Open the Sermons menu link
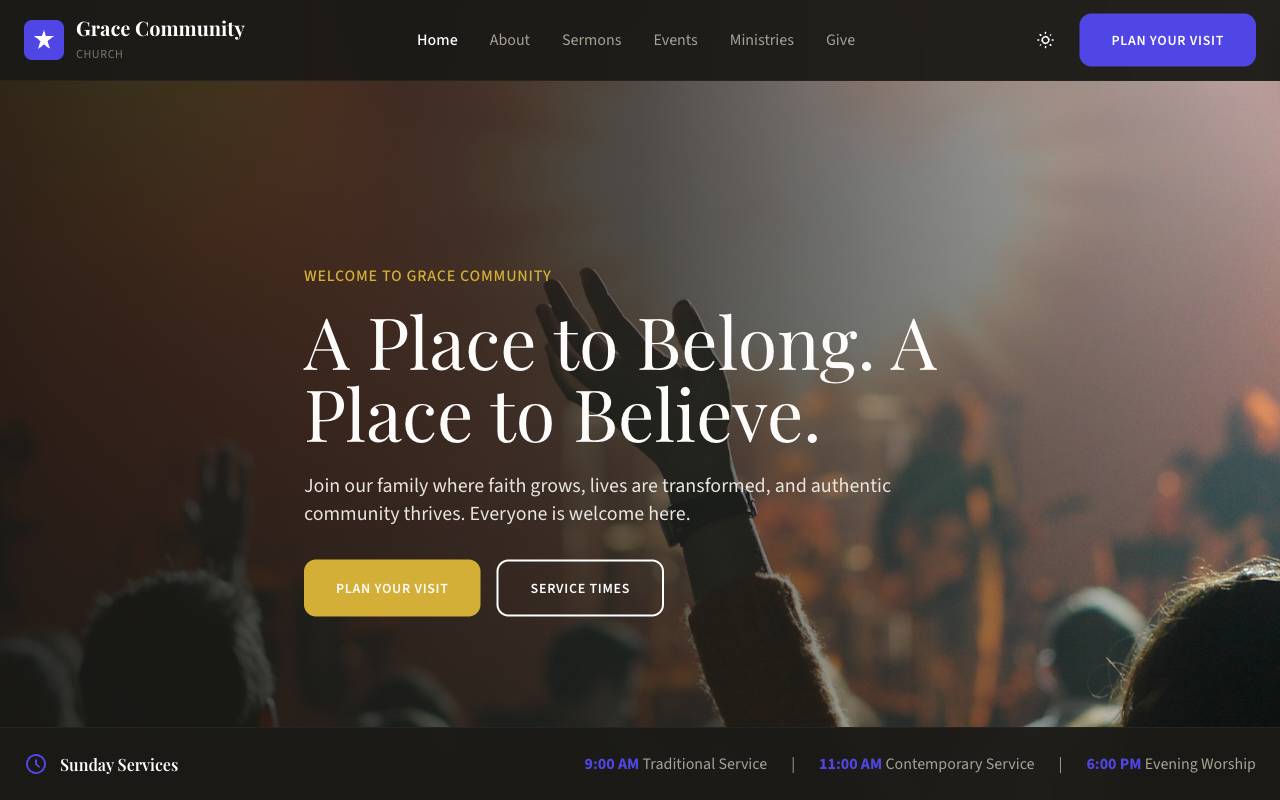 click(x=591, y=40)
